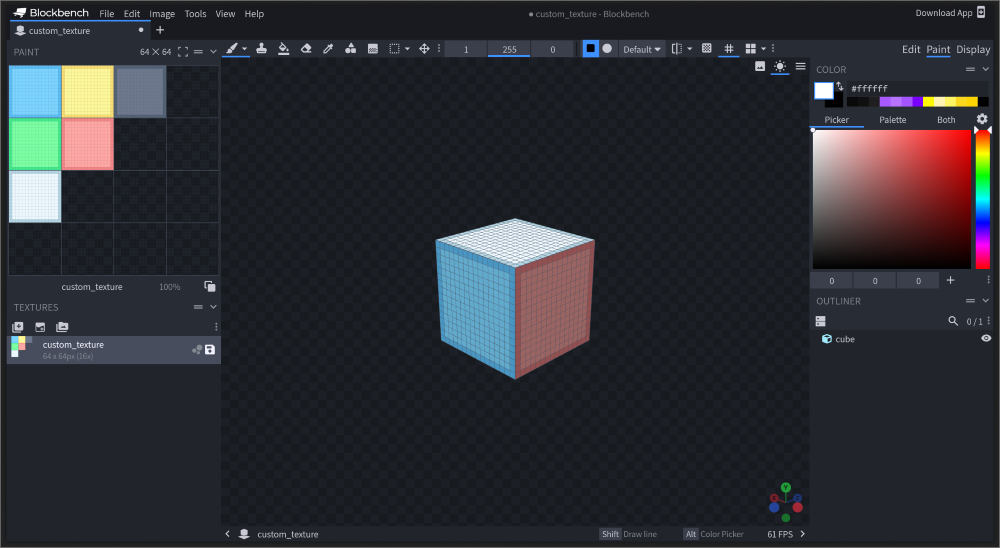This screenshot has height=548, width=1000.
Task: Select the Eraser tool
Action: point(306,48)
